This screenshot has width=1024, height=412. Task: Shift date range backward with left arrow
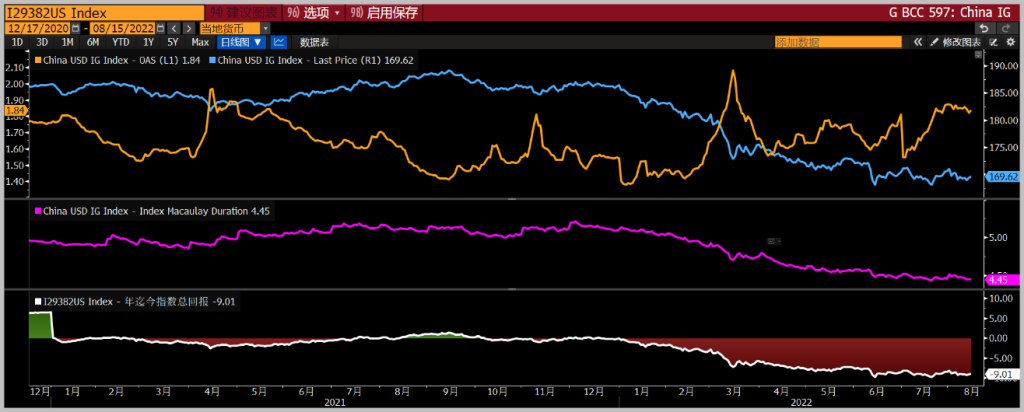point(174,29)
